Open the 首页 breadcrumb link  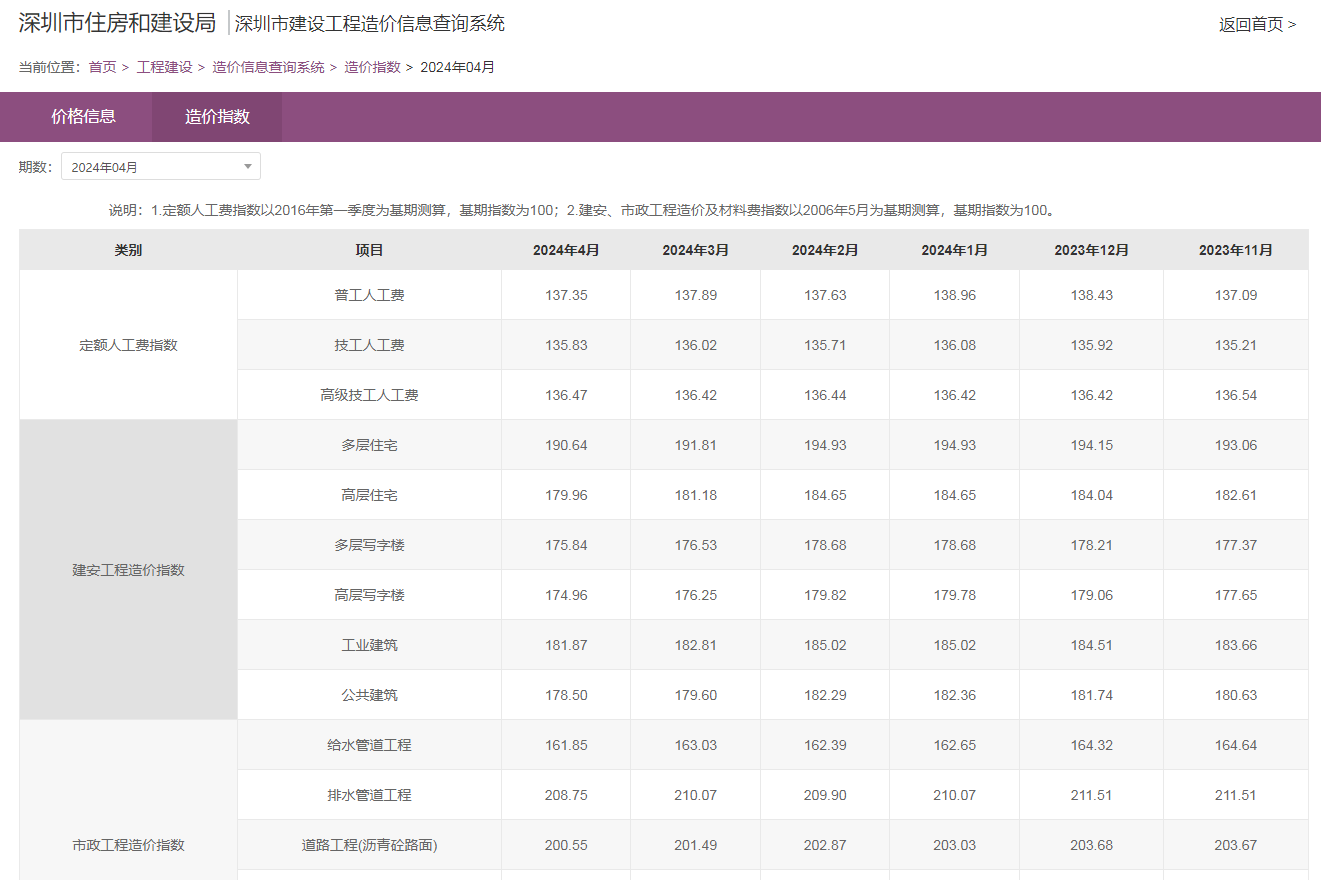tap(102, 67)
